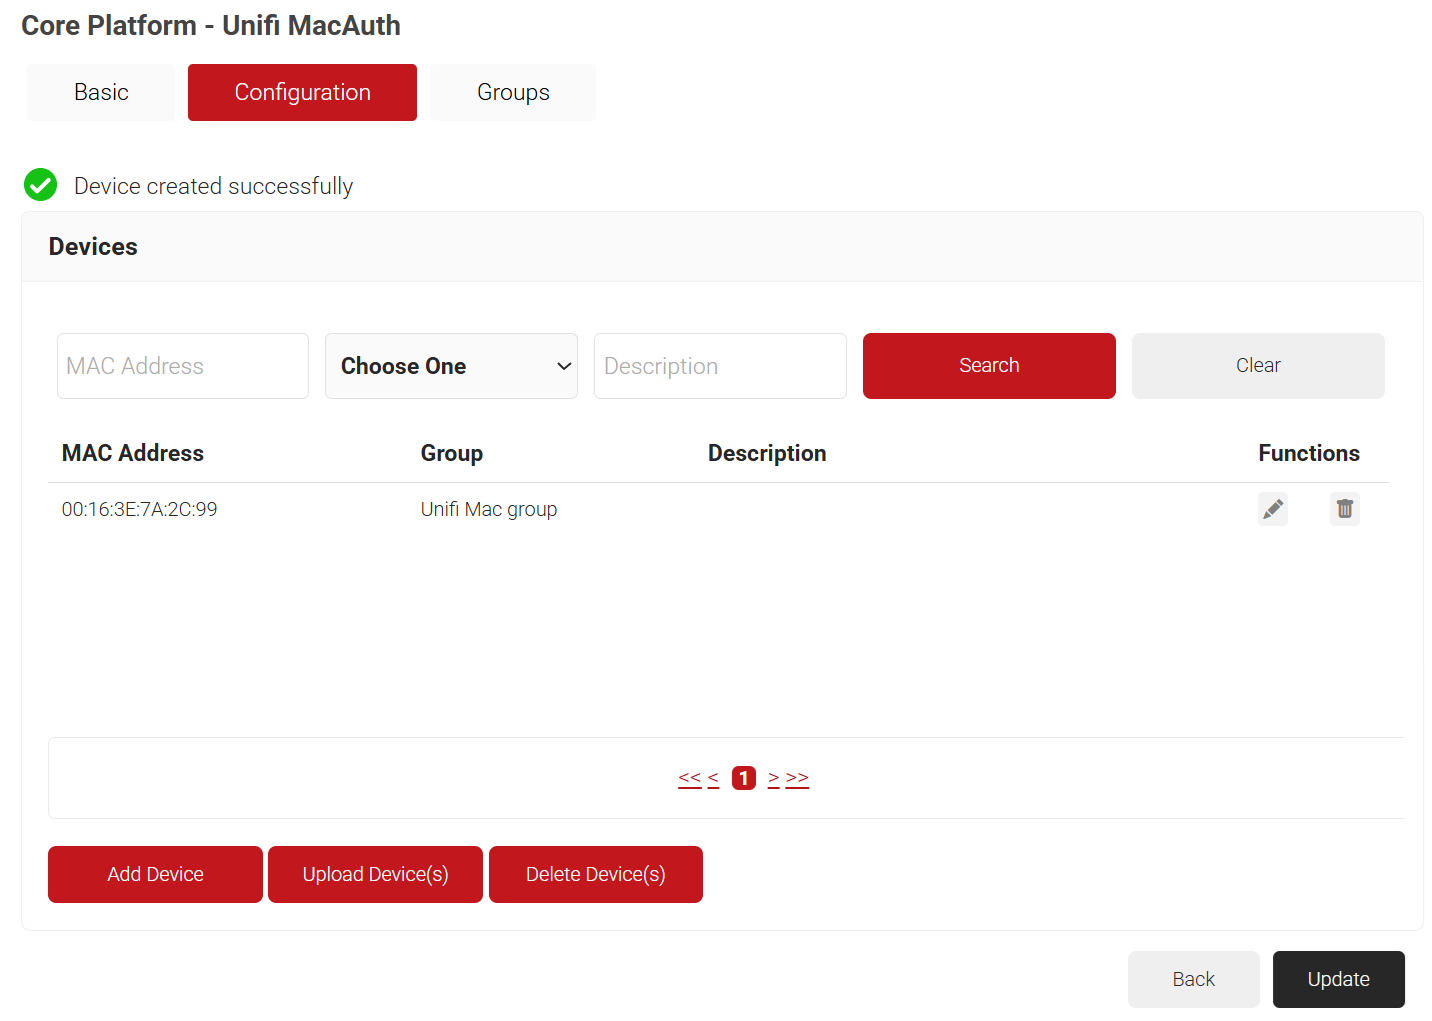Open Upload Device(s) dialog
The image size is (1432, 1021).
click(375, 874)
